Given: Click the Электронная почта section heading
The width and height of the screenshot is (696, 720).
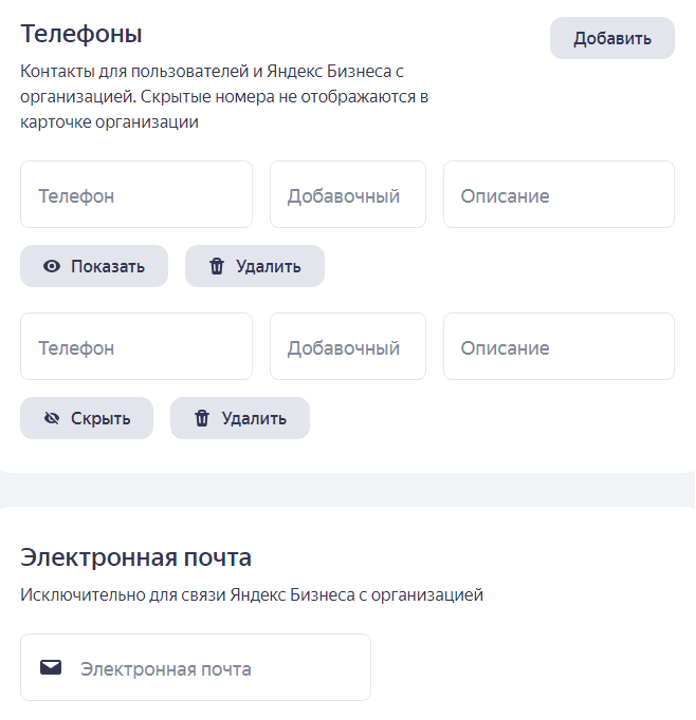Looking at the screenshot, I should click(136, 557).
